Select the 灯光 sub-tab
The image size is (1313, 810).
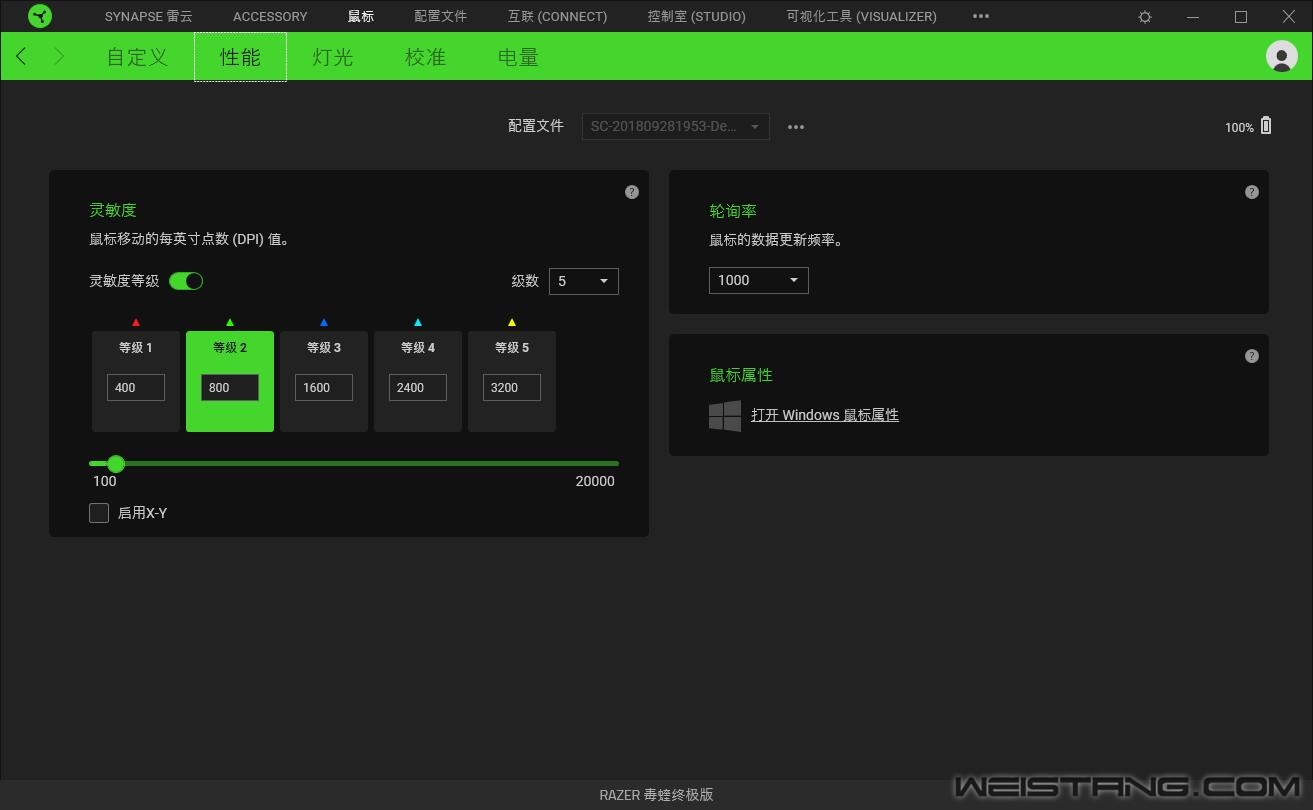[x=333, y=57]
